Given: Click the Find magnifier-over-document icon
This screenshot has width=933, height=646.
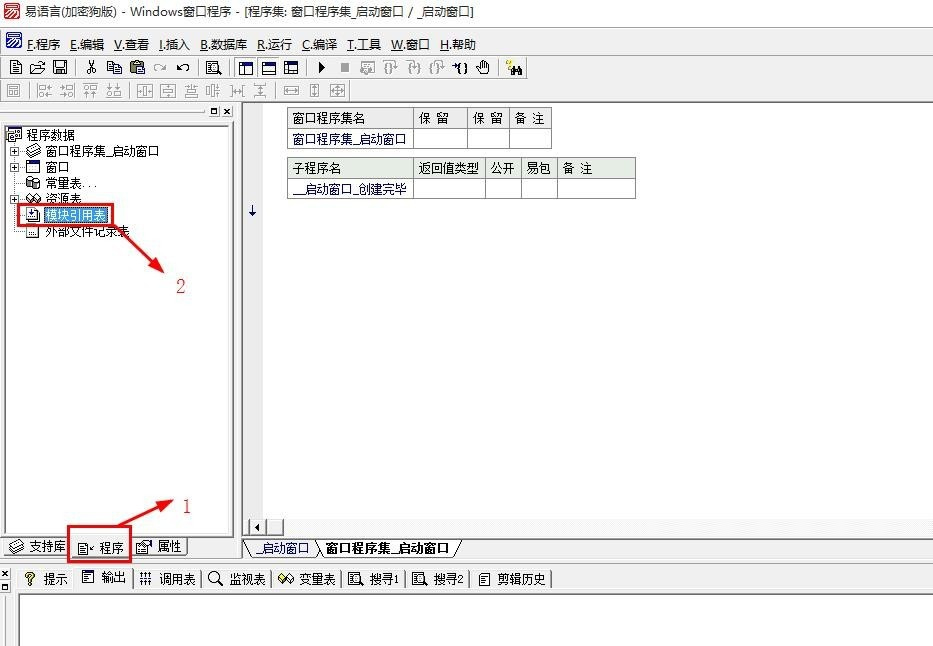Looking at the screenshot, I should point(213,68).
